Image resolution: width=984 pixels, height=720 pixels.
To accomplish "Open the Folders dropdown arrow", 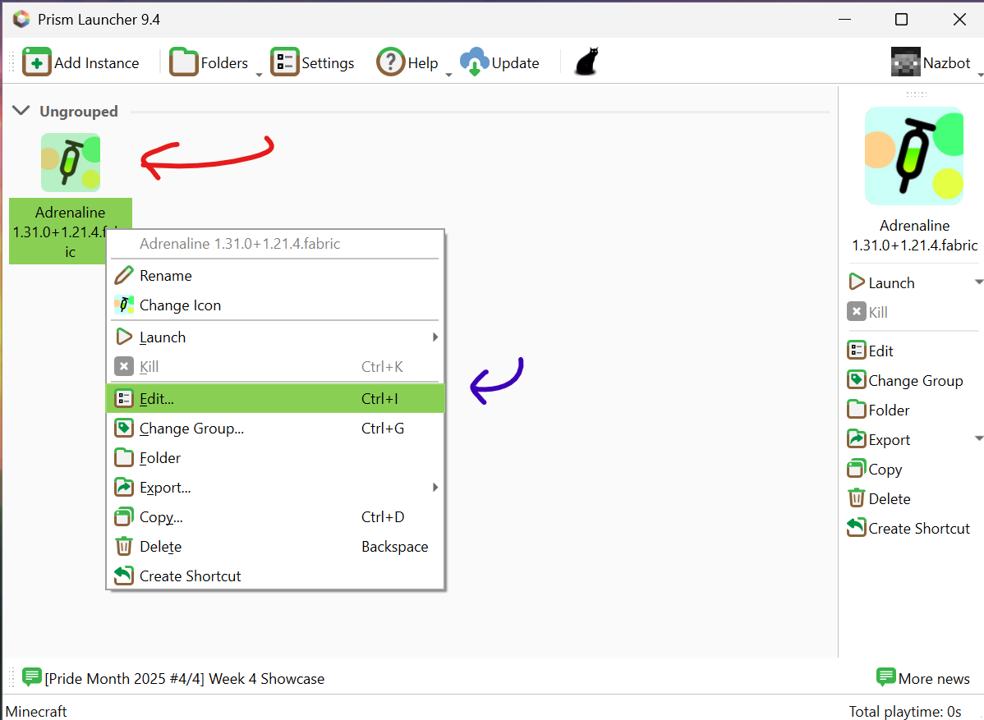I will click(259, 74).
